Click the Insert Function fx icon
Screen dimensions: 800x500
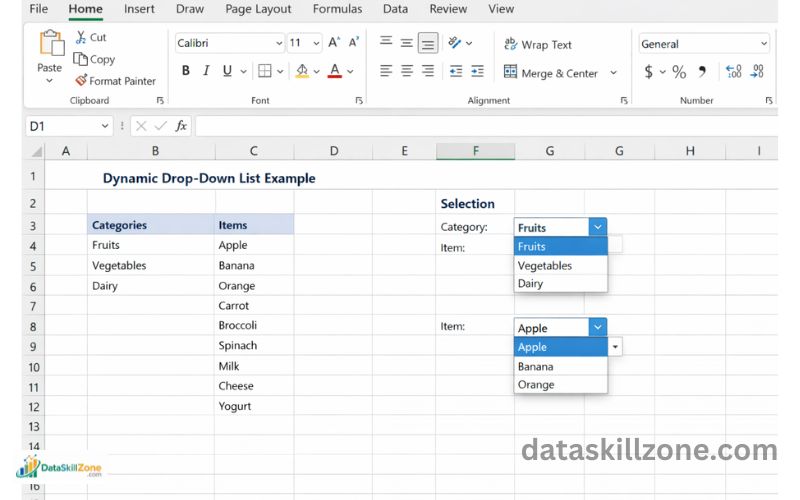[x=181, y=126]
